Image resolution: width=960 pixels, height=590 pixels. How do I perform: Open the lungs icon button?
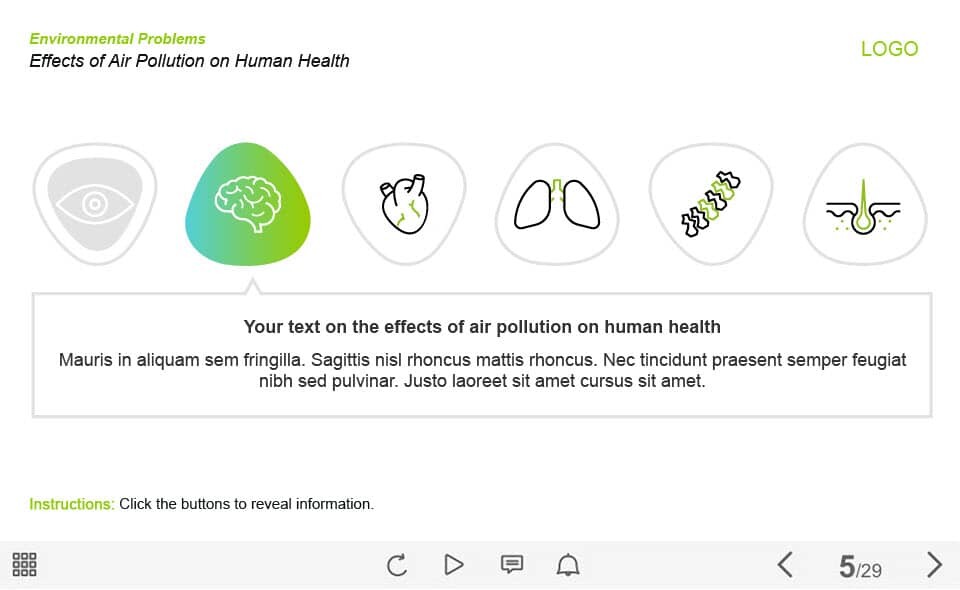pos(557,204)
